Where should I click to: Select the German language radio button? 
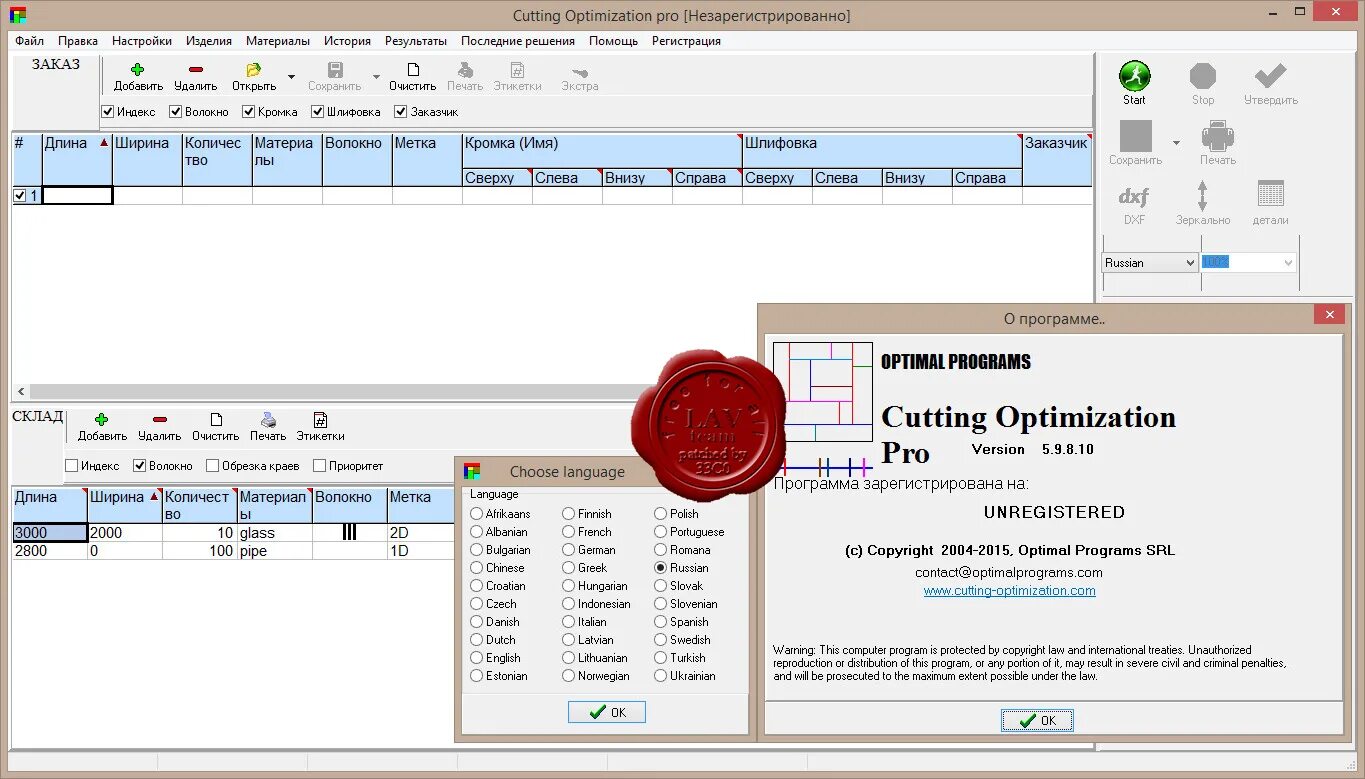click(x=568, y=550)
